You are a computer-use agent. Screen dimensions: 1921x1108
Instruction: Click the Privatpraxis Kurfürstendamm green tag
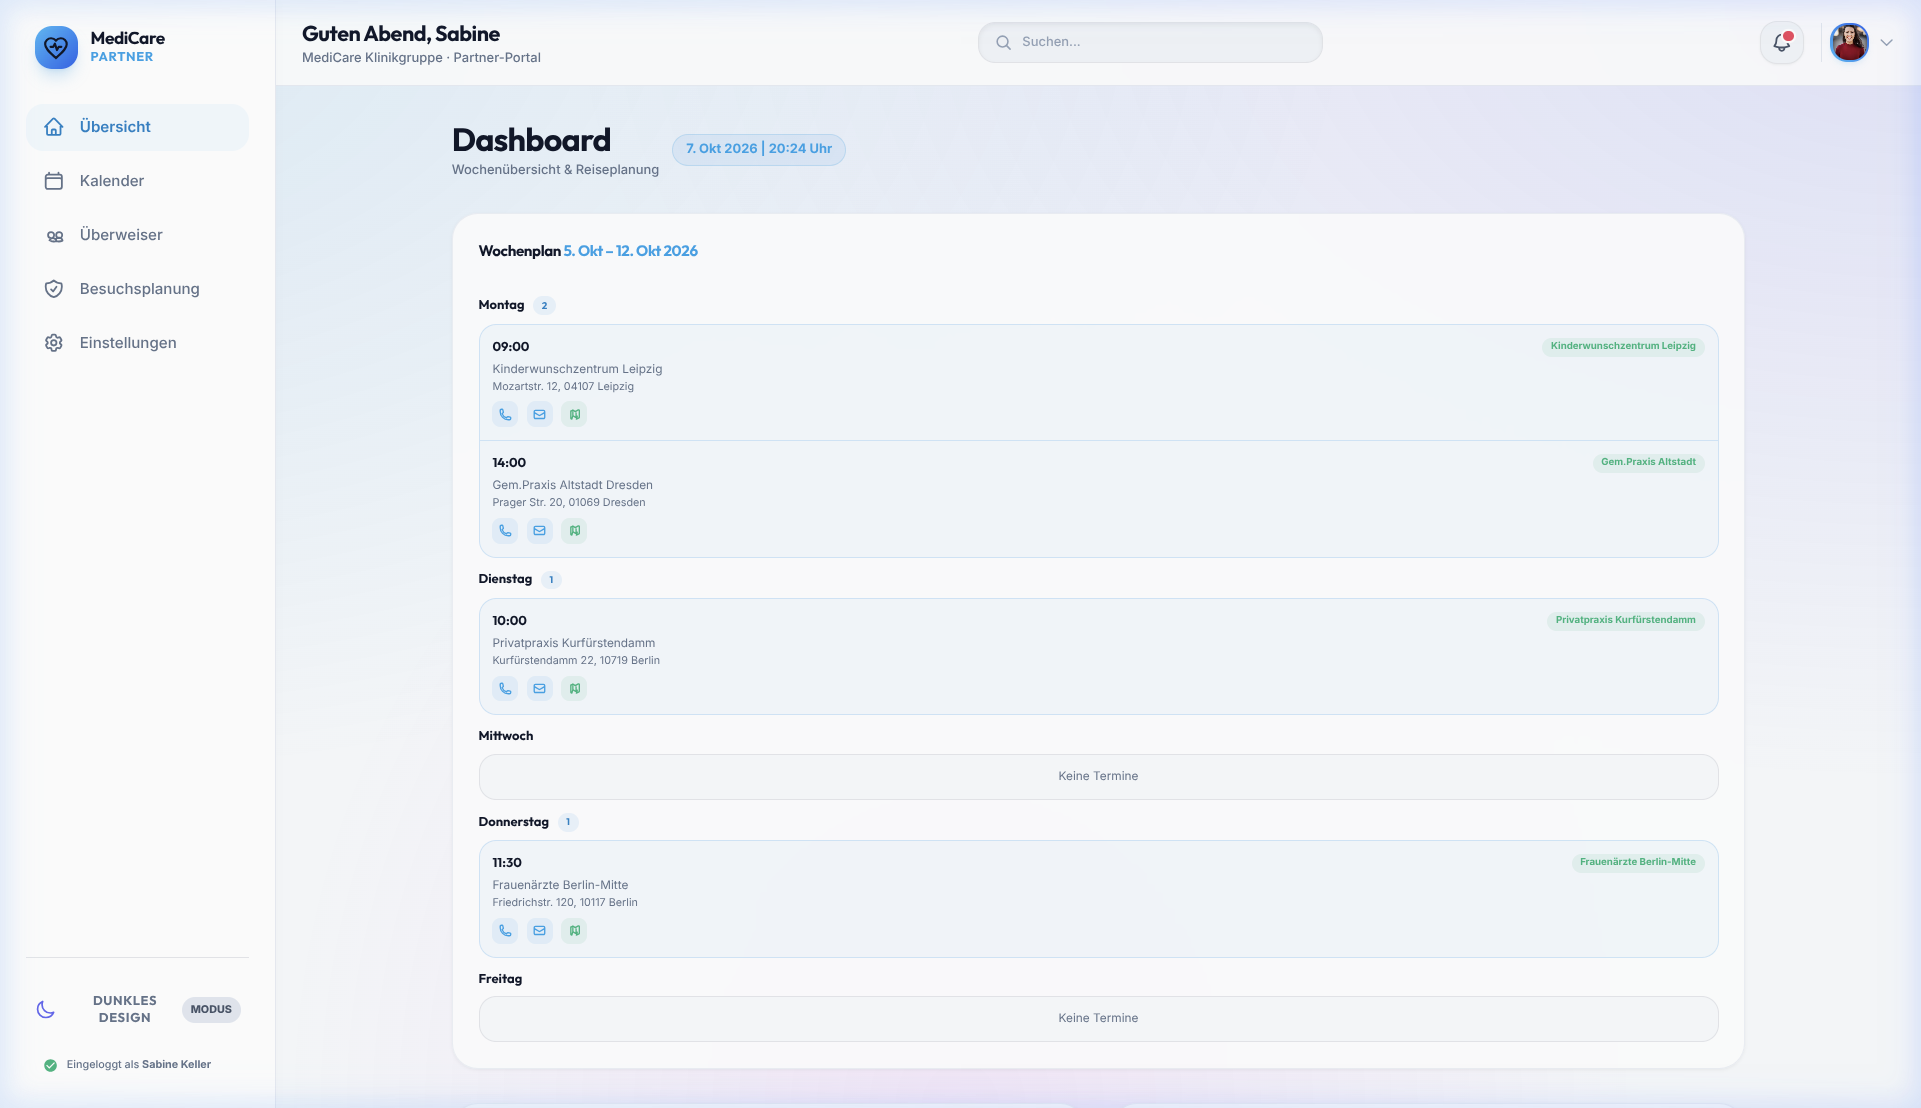(x=1625, y=620)
